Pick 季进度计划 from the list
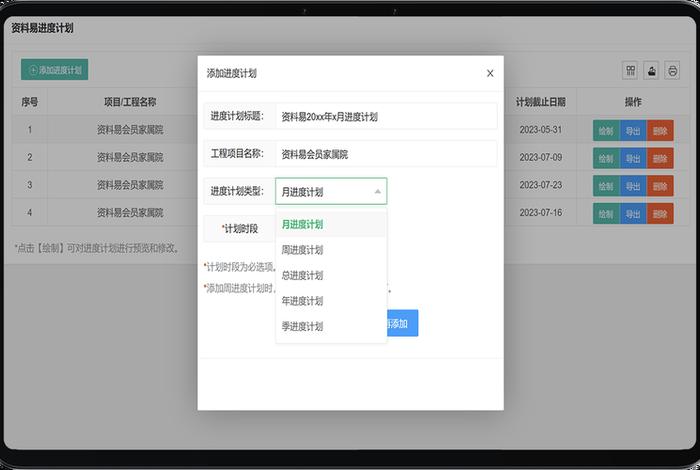Image resolution: width=700 pixels, height=470 pixels. [302, 327]
